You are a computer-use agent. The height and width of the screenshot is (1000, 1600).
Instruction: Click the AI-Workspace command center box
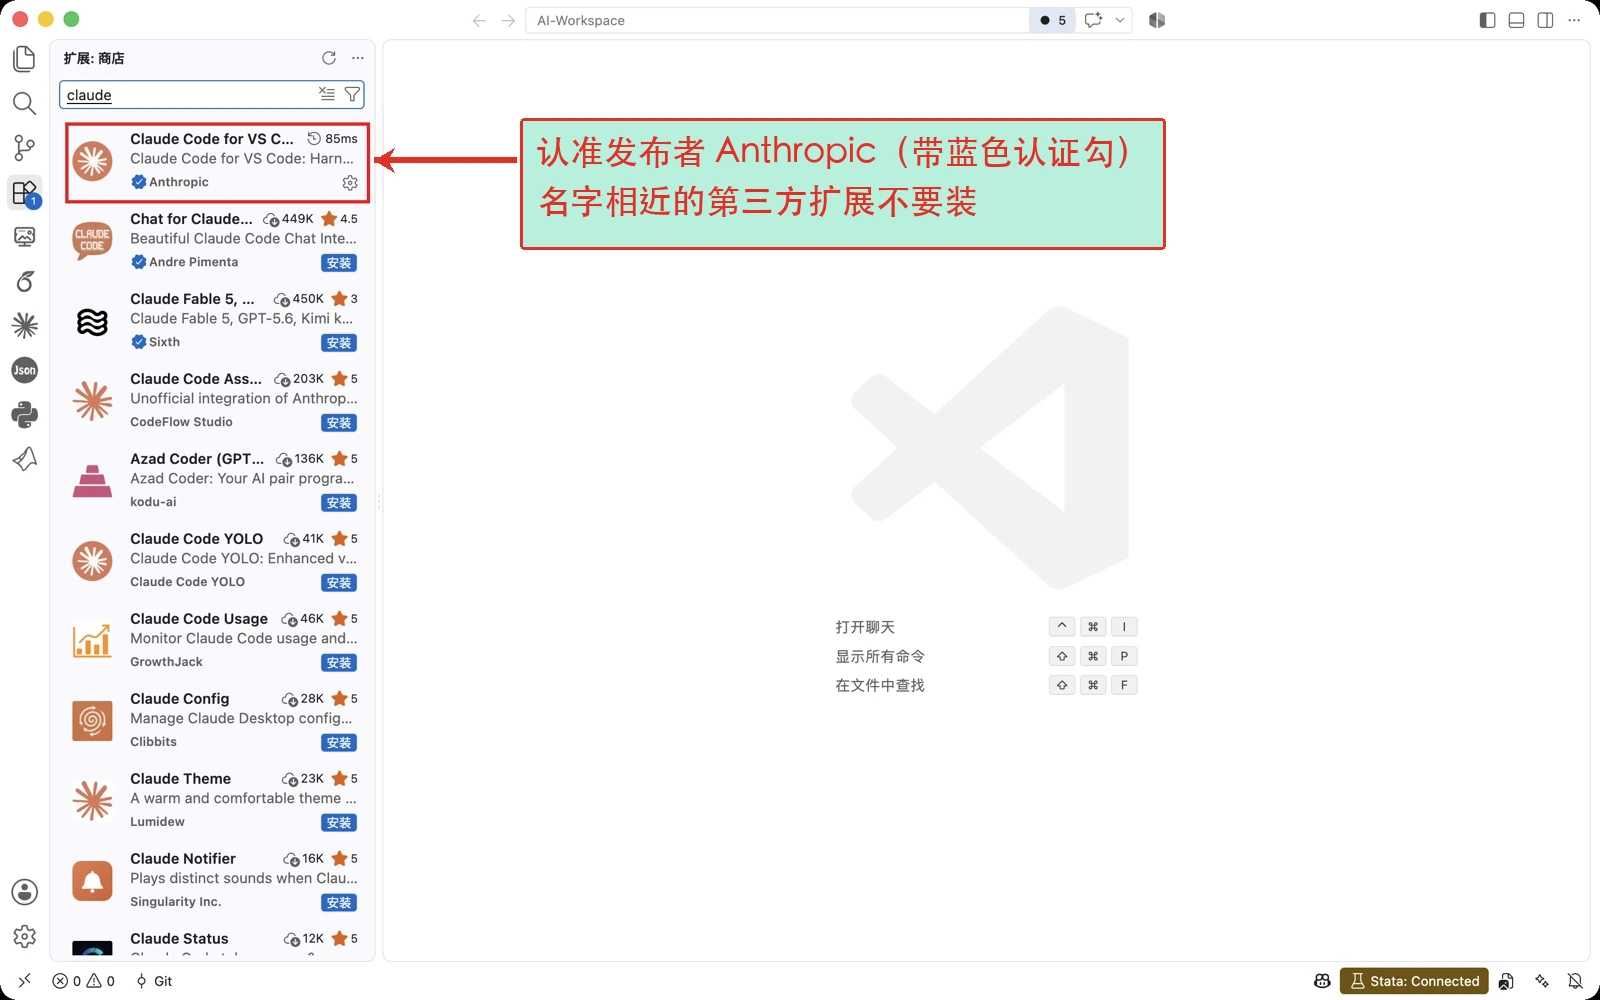tap(778, 20)
